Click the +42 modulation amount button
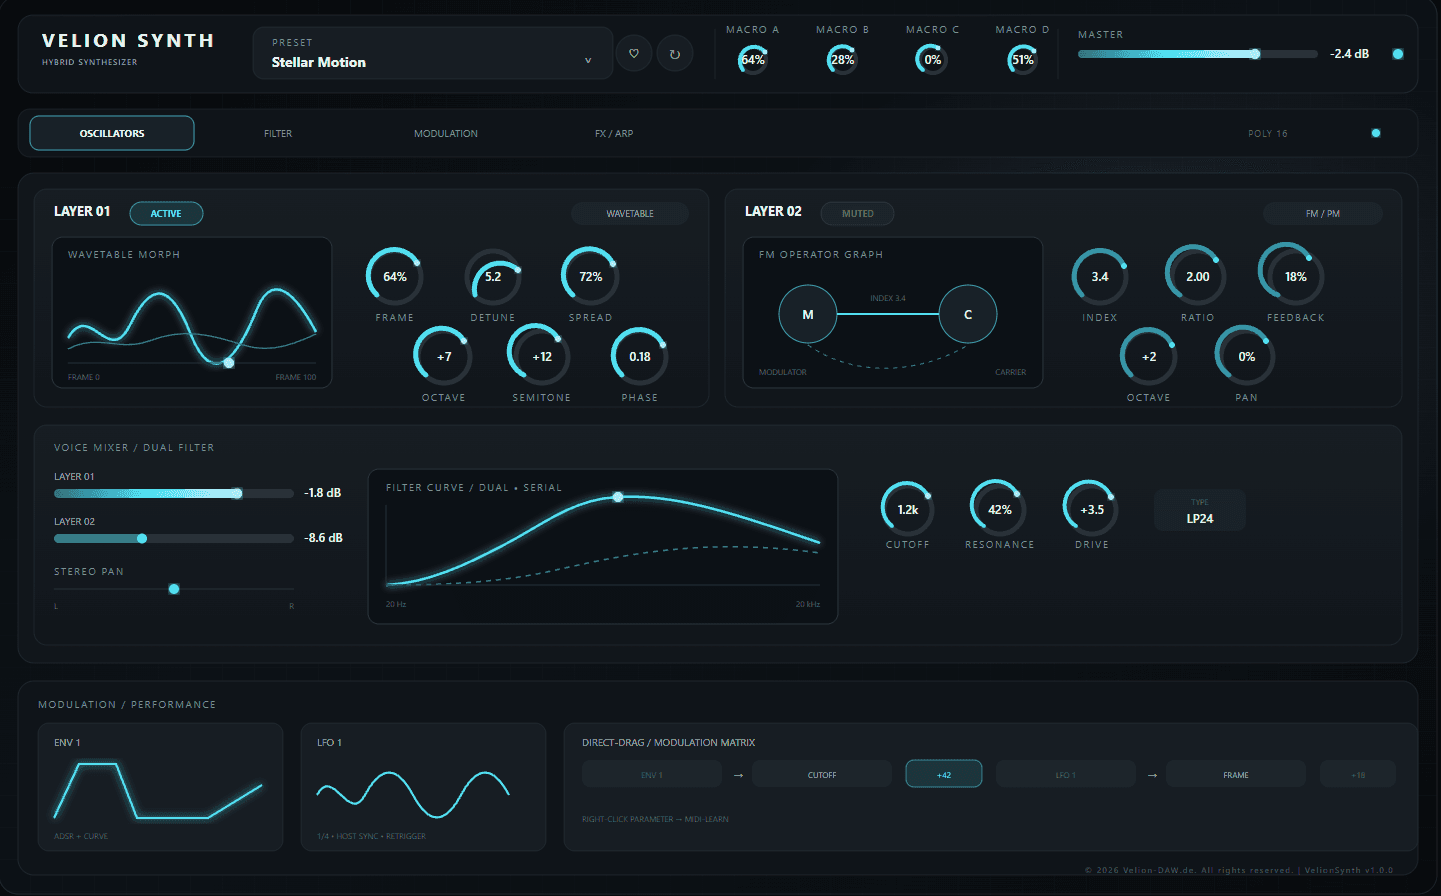Screen dimensions: 1441x896 coord(944,775)
